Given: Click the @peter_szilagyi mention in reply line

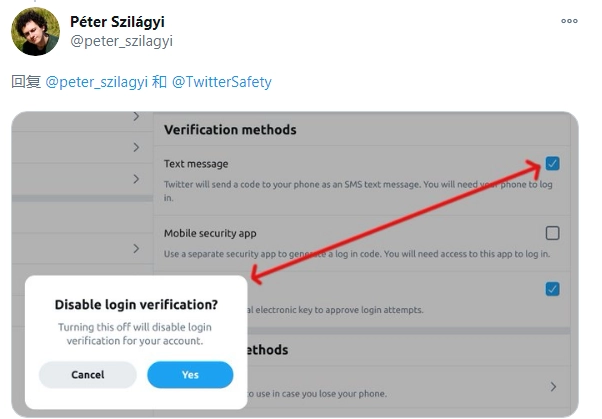Looking at the screenshot, I should pos(97,82).
